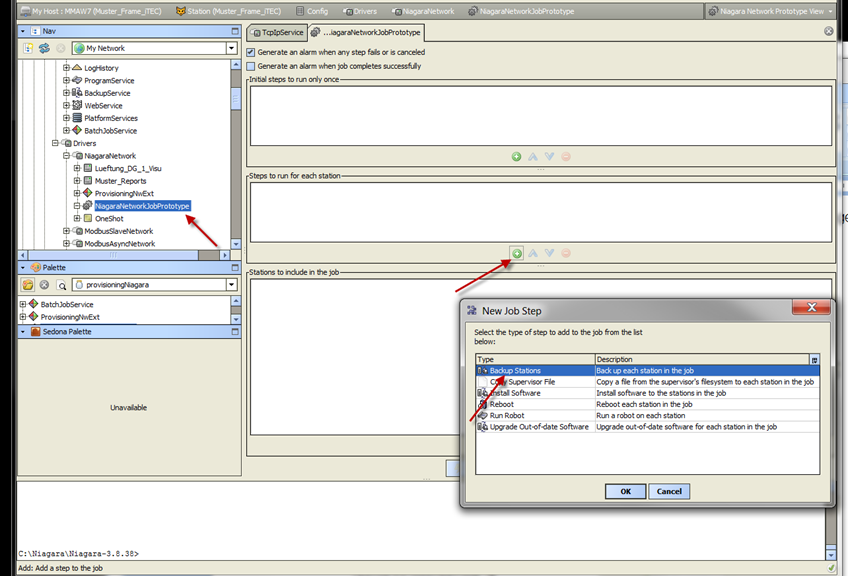This screenshot has width=848, height=576.
Task: Expand the OneShot node
Action: pos(77,219)
